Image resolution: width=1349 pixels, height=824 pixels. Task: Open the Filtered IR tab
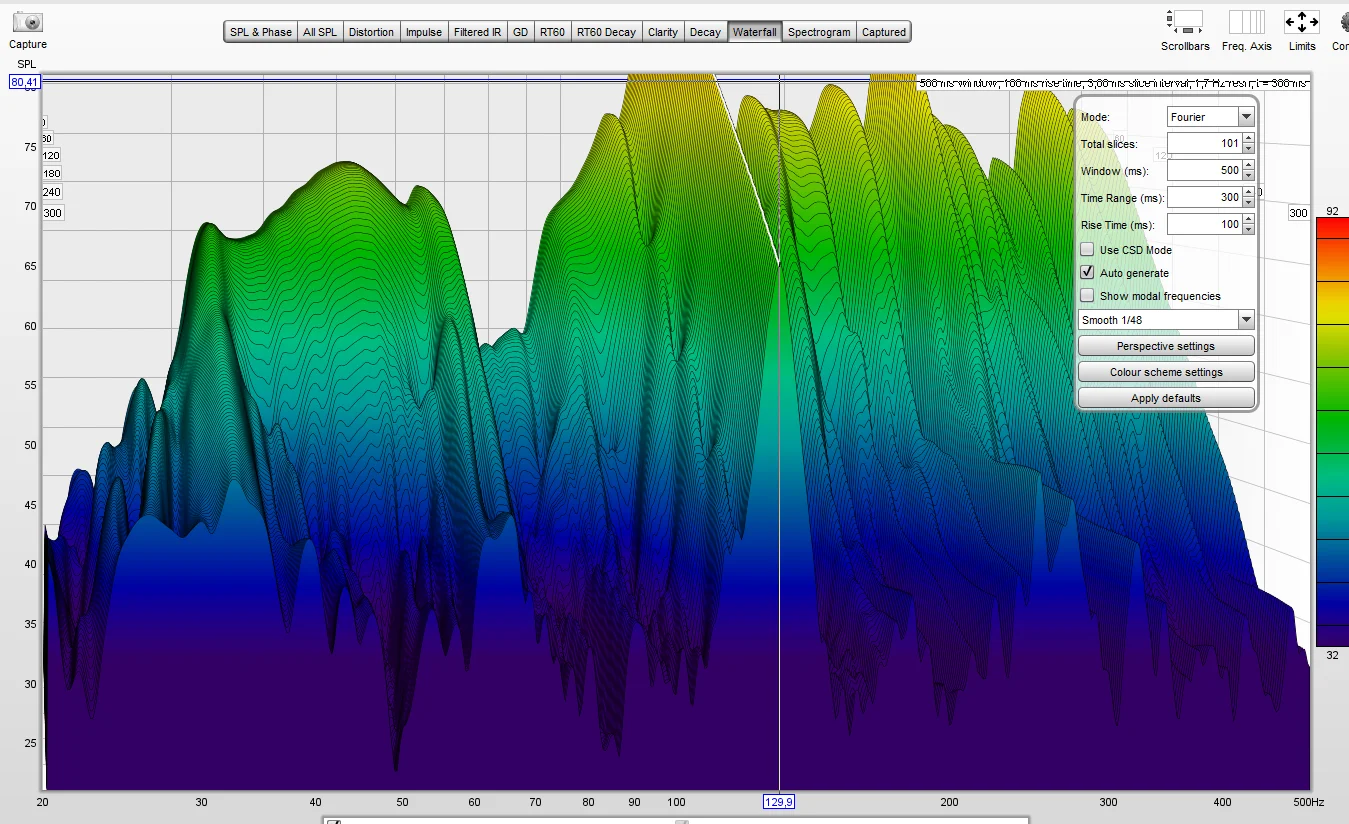point(477,32)
